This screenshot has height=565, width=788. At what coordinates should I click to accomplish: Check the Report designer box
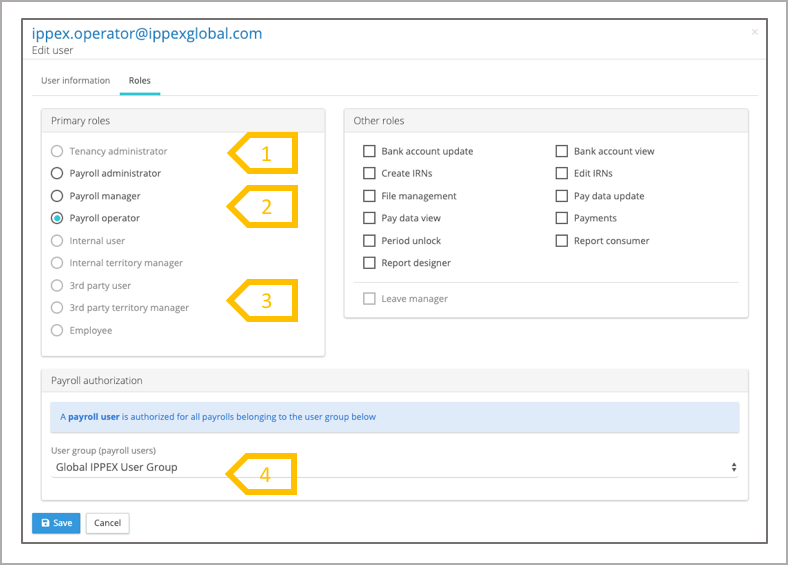(x=370, y=263)
